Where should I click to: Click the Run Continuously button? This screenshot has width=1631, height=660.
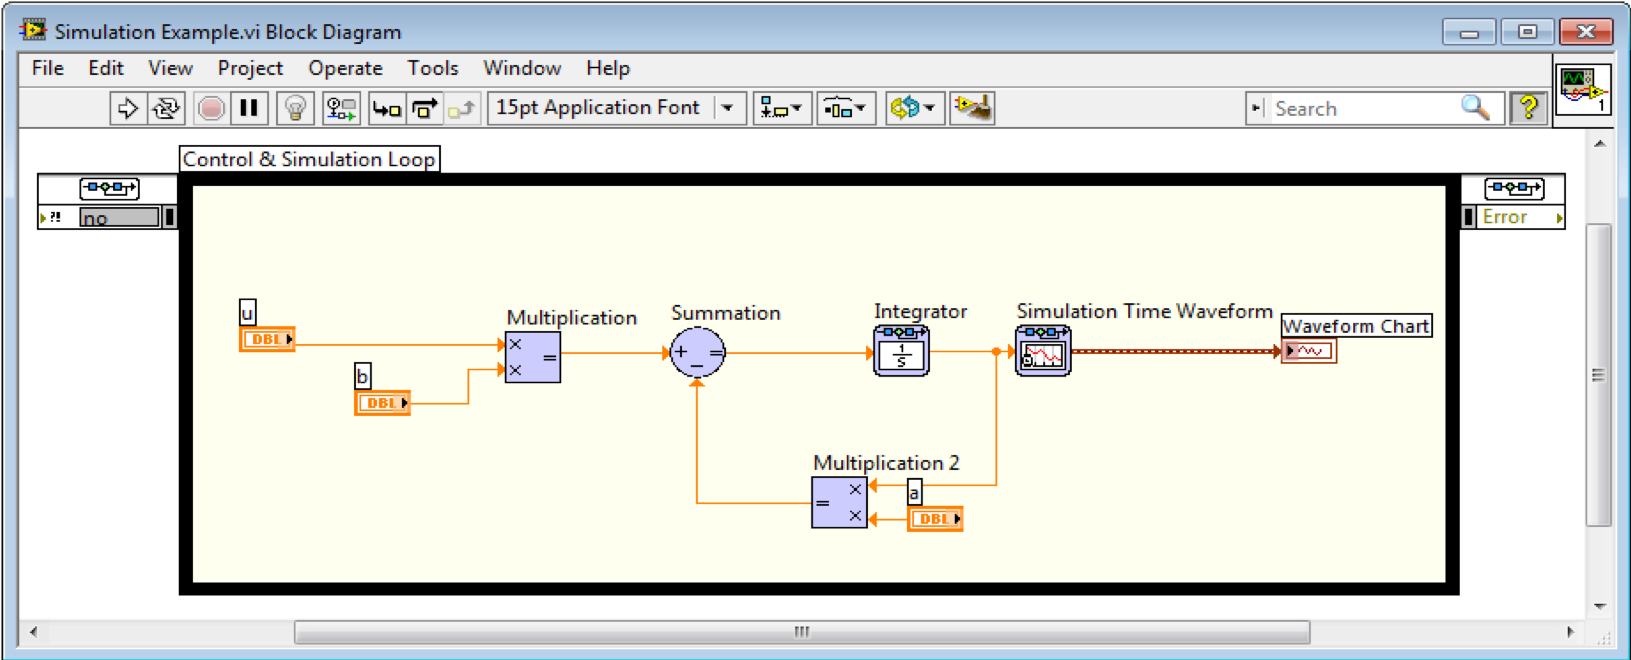[x=166, y=108]
